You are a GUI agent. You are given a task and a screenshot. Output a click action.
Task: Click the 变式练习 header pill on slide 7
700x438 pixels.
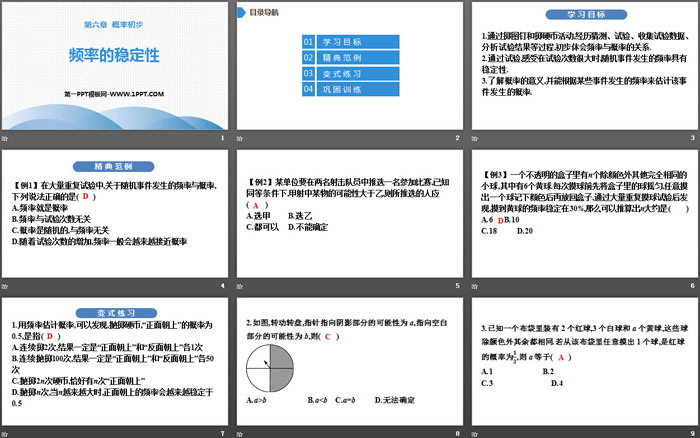point(116,313)
